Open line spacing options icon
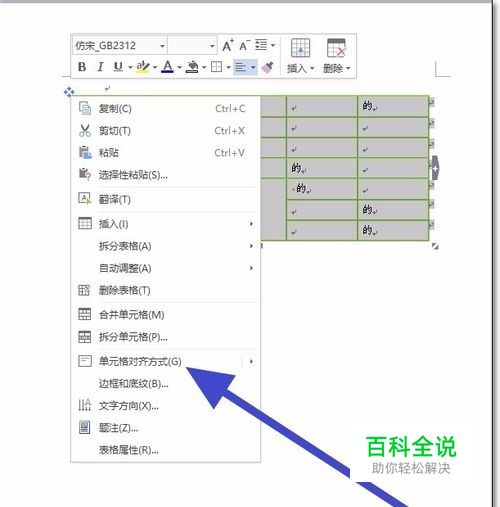Viewport: 500px width, 507px height. click(x=261, y=45)
